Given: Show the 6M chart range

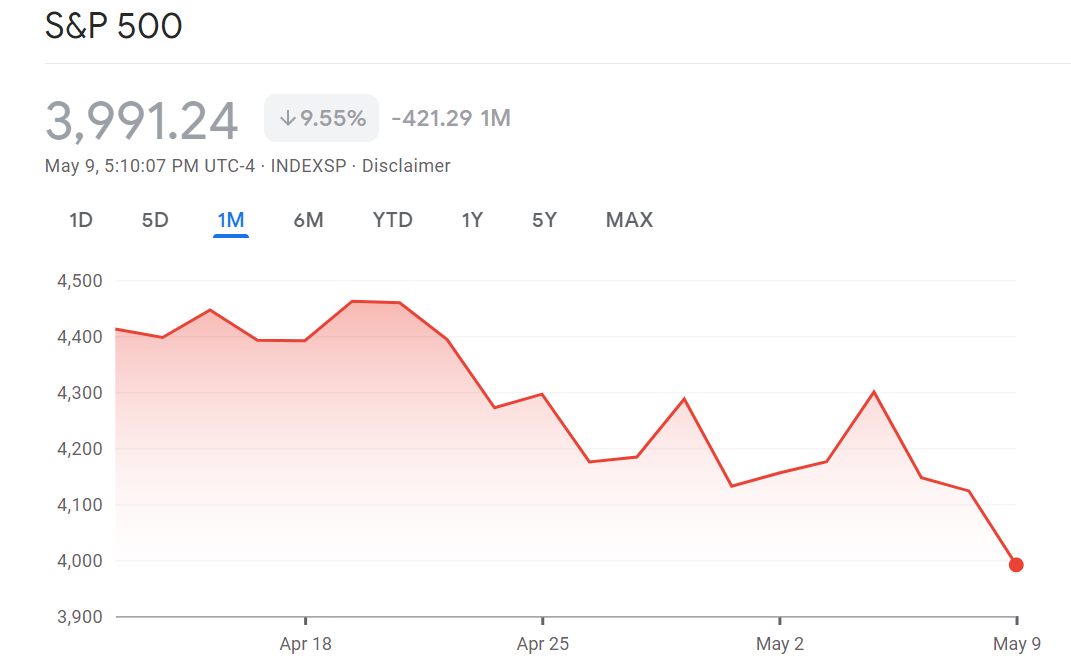Looking at the screenshot, I should click(x=308, y=220).
